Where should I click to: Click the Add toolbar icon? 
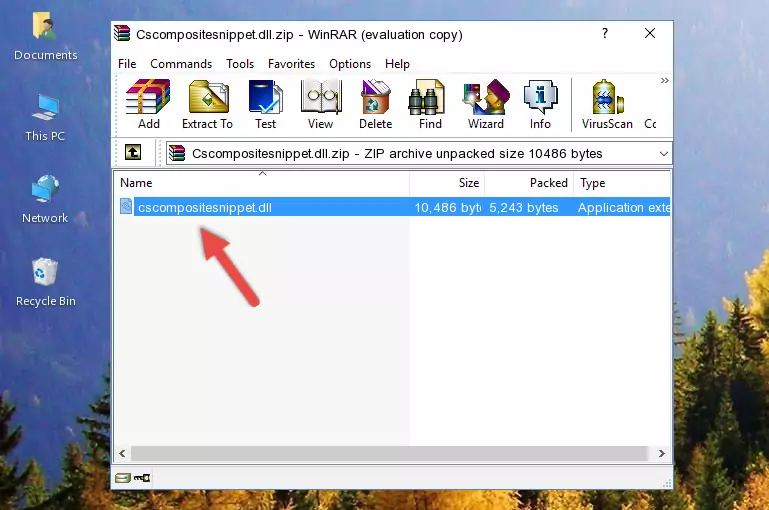pyautogui.click(x=148, y=104)
